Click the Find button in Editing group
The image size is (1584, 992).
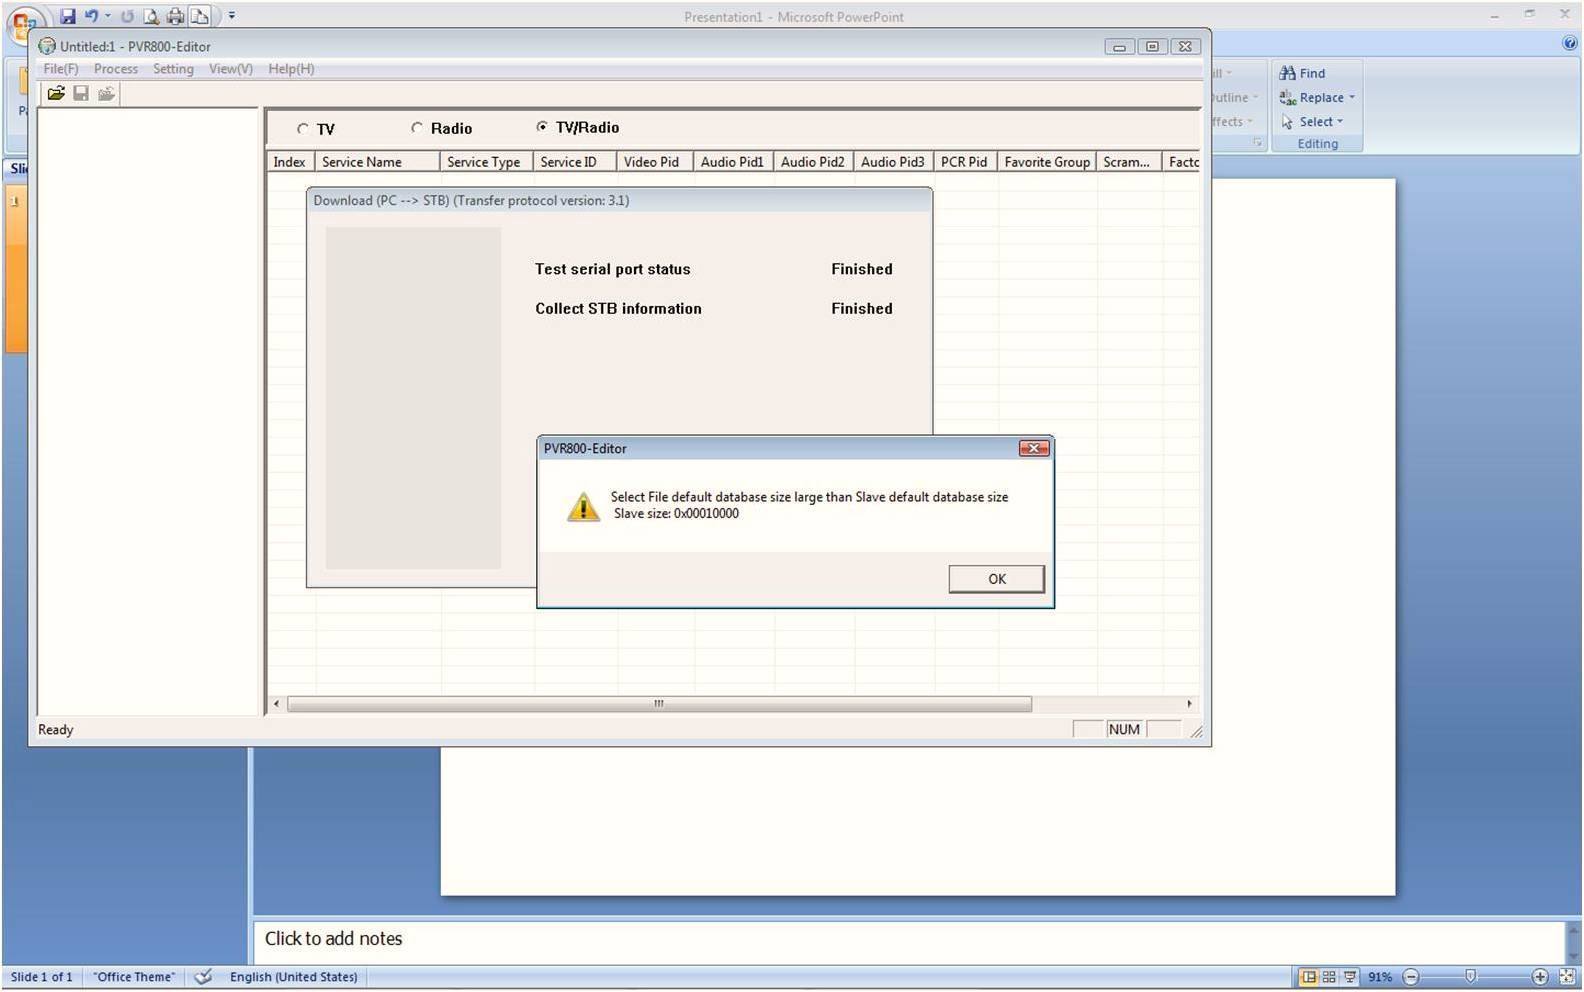pos(1302,73)
